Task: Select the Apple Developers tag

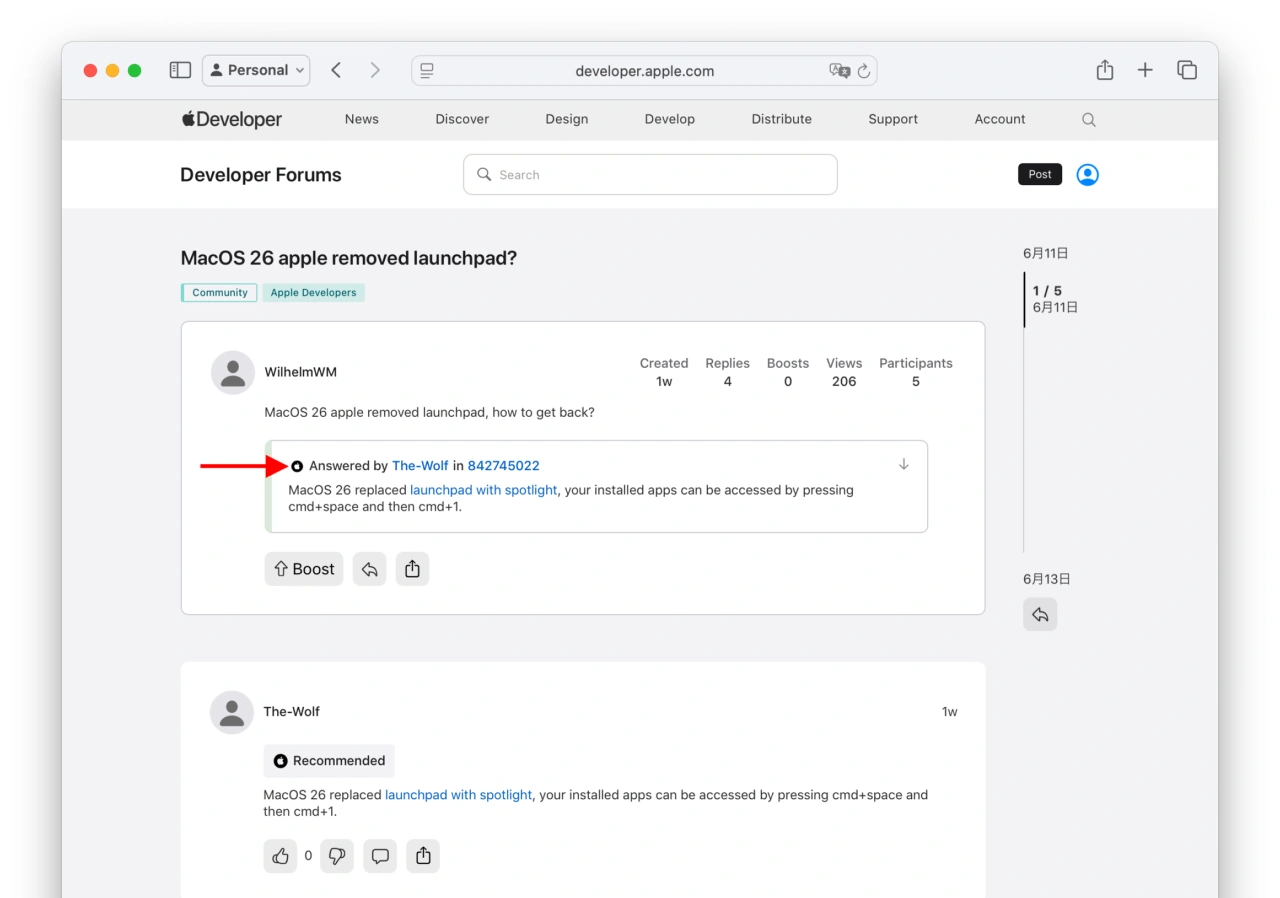Action: pos(313,293)
